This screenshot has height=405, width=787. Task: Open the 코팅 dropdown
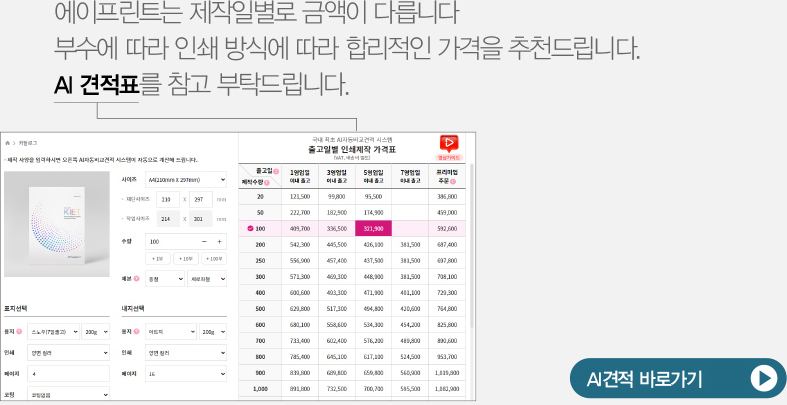tap(68, 395)
